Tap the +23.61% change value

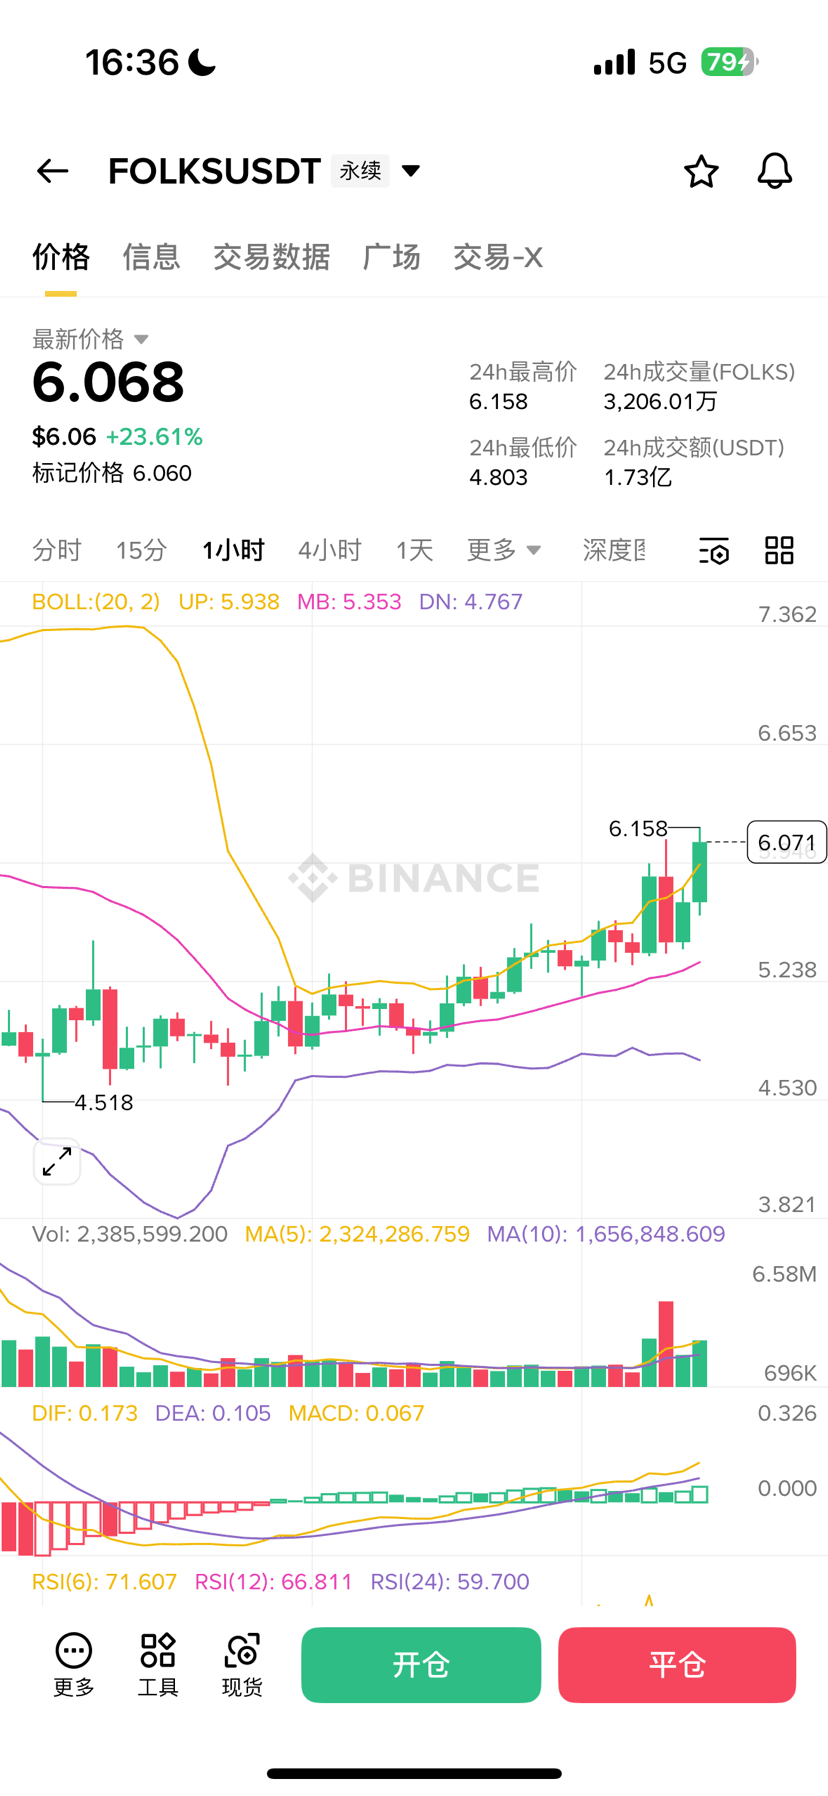pos(154,437)
